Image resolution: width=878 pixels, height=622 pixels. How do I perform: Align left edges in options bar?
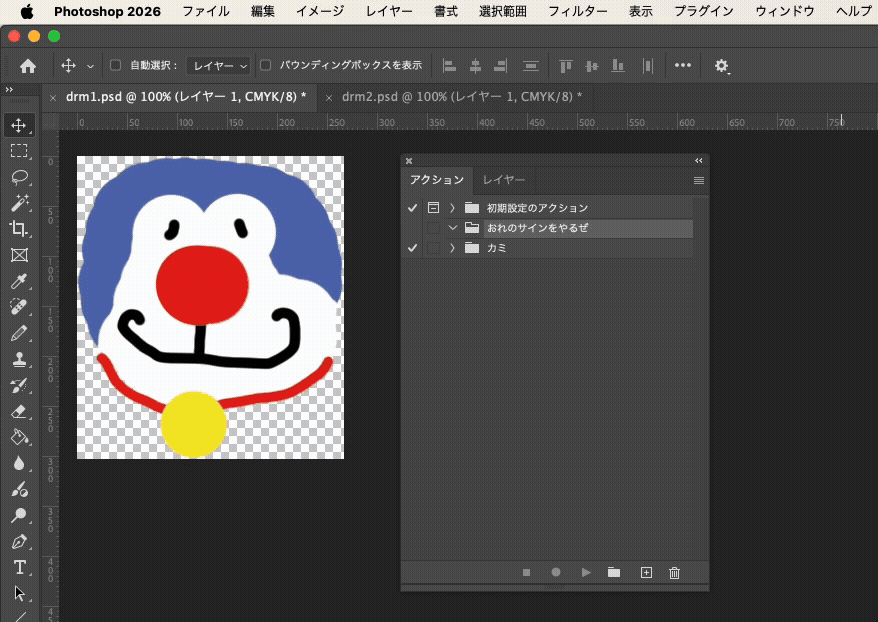click(449, 66)
